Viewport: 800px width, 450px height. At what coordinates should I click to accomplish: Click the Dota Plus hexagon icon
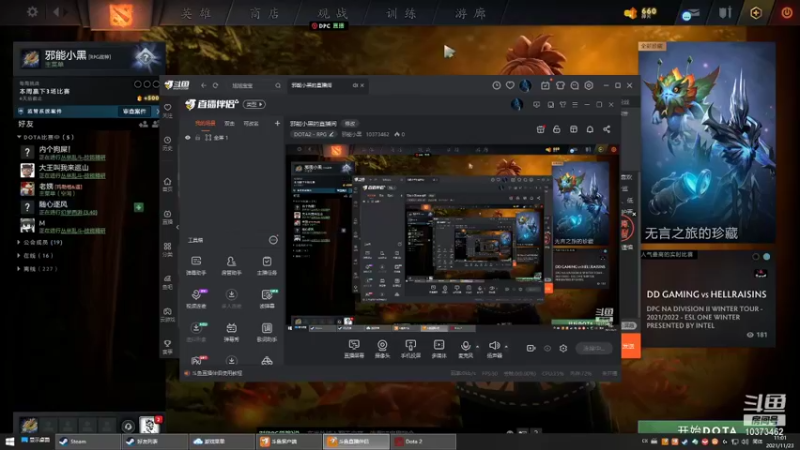pos(756,13)
